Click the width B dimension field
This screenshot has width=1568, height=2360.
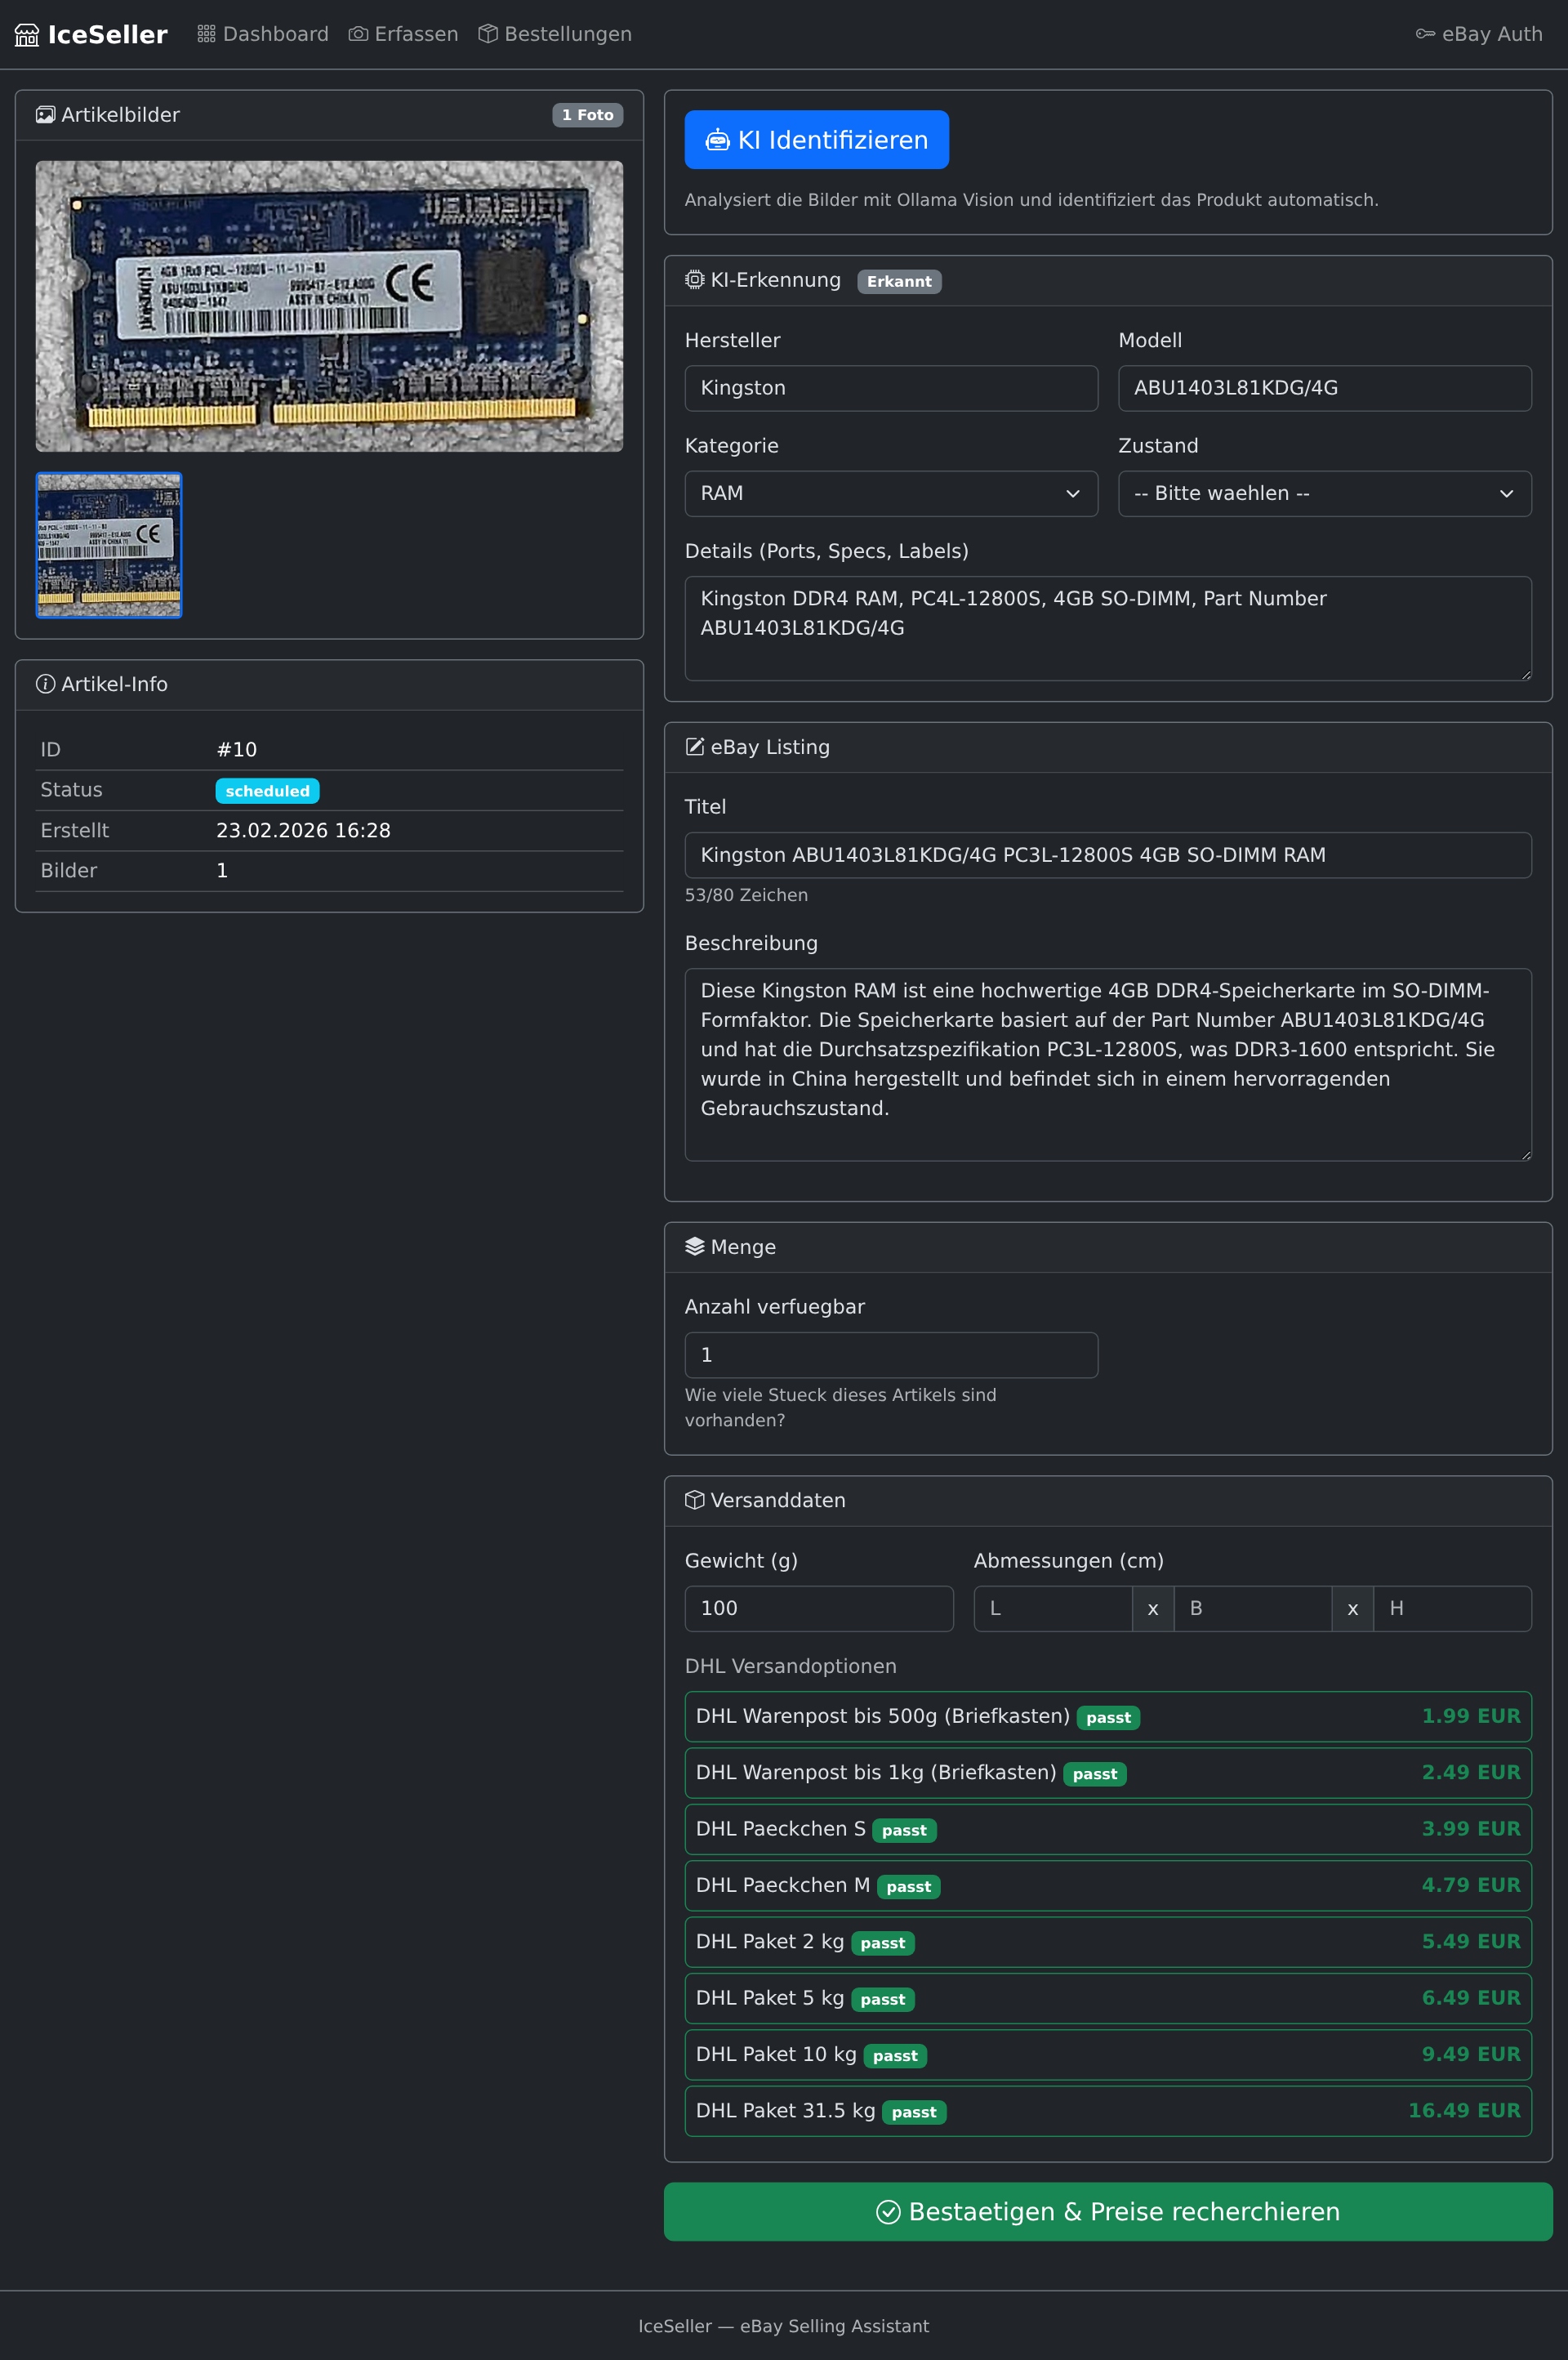1252,1608
